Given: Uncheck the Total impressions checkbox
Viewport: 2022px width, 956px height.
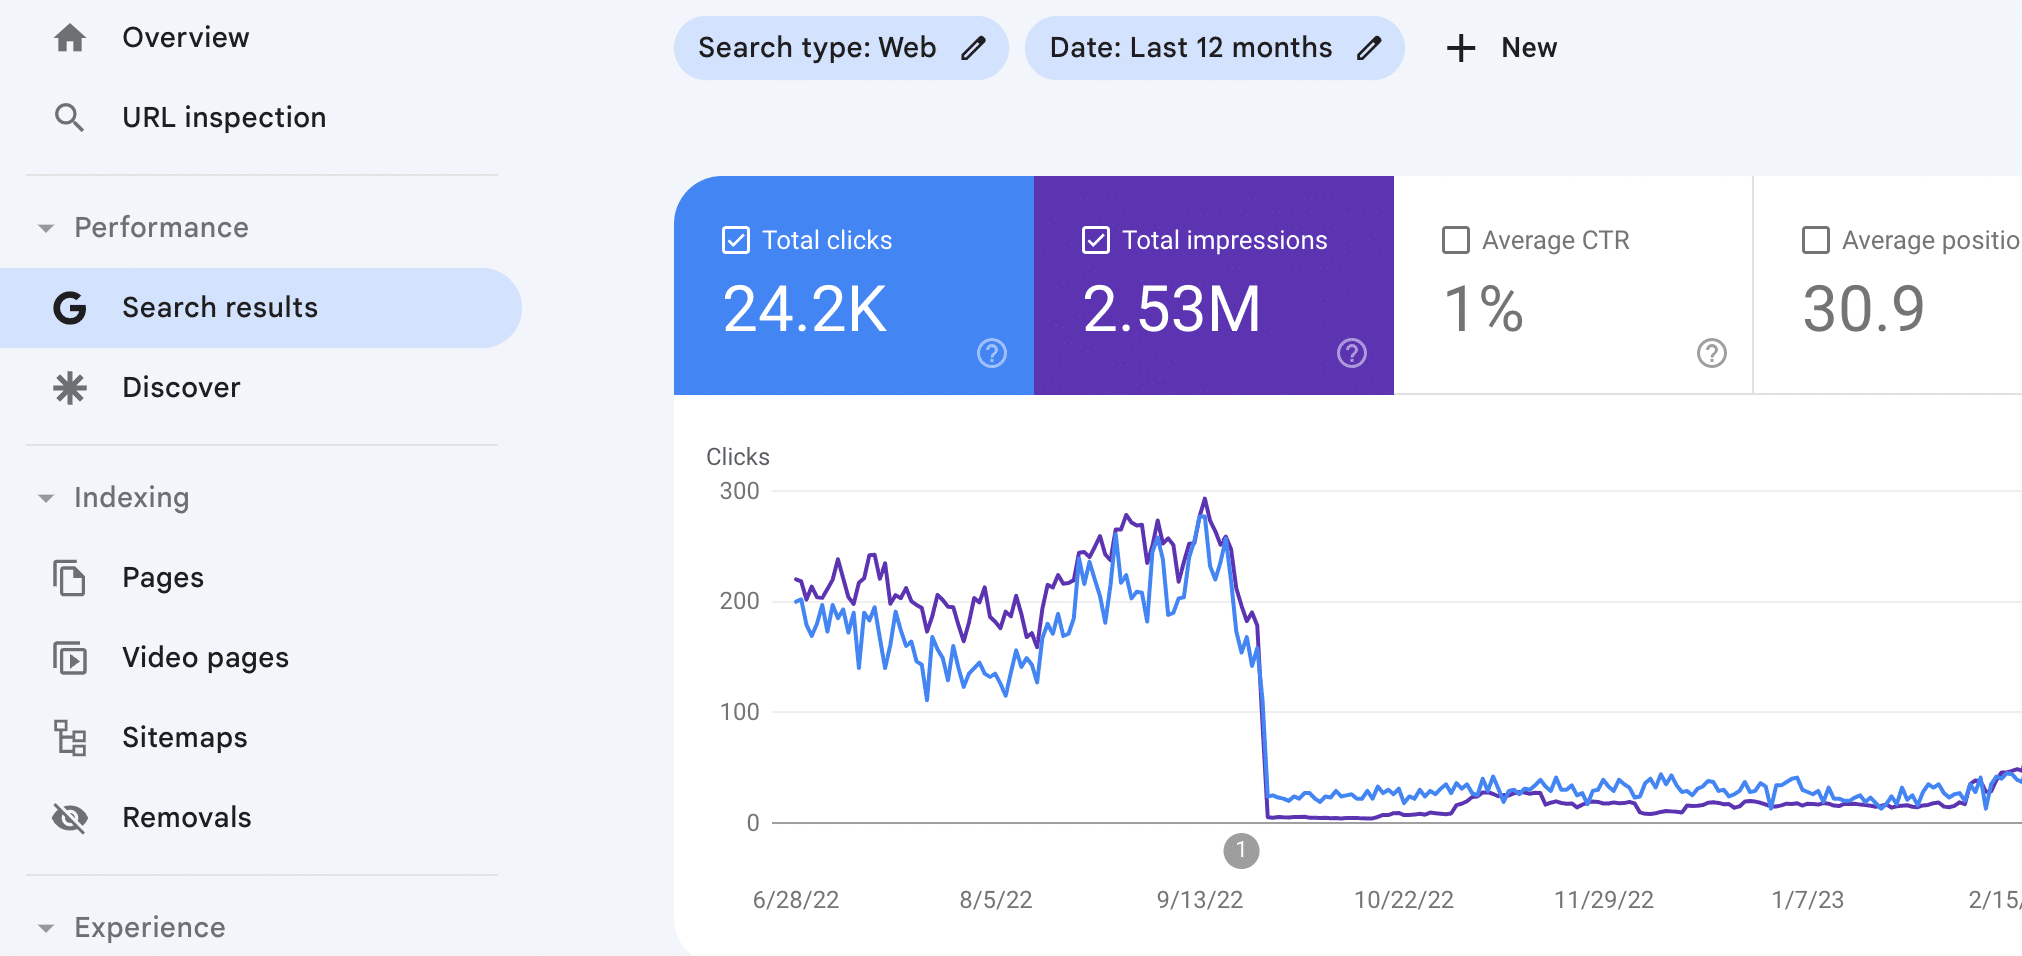Looking at the screenshot, I should click(x=1096, y=240).
